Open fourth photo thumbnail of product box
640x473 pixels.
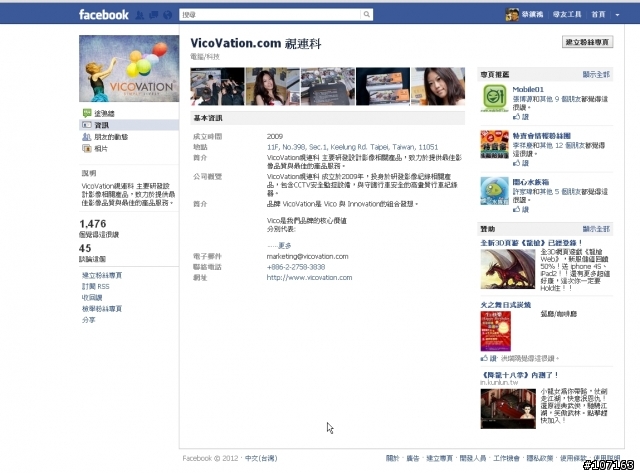tap(383, 87)
